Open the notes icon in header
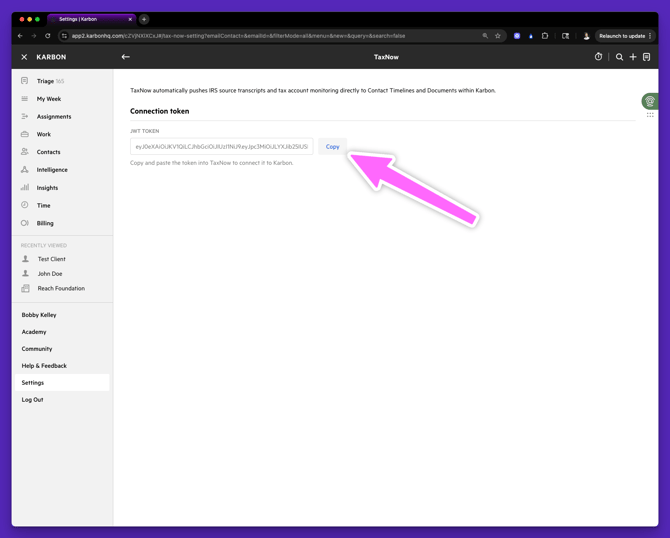The image size is (670, 538). 646,57
